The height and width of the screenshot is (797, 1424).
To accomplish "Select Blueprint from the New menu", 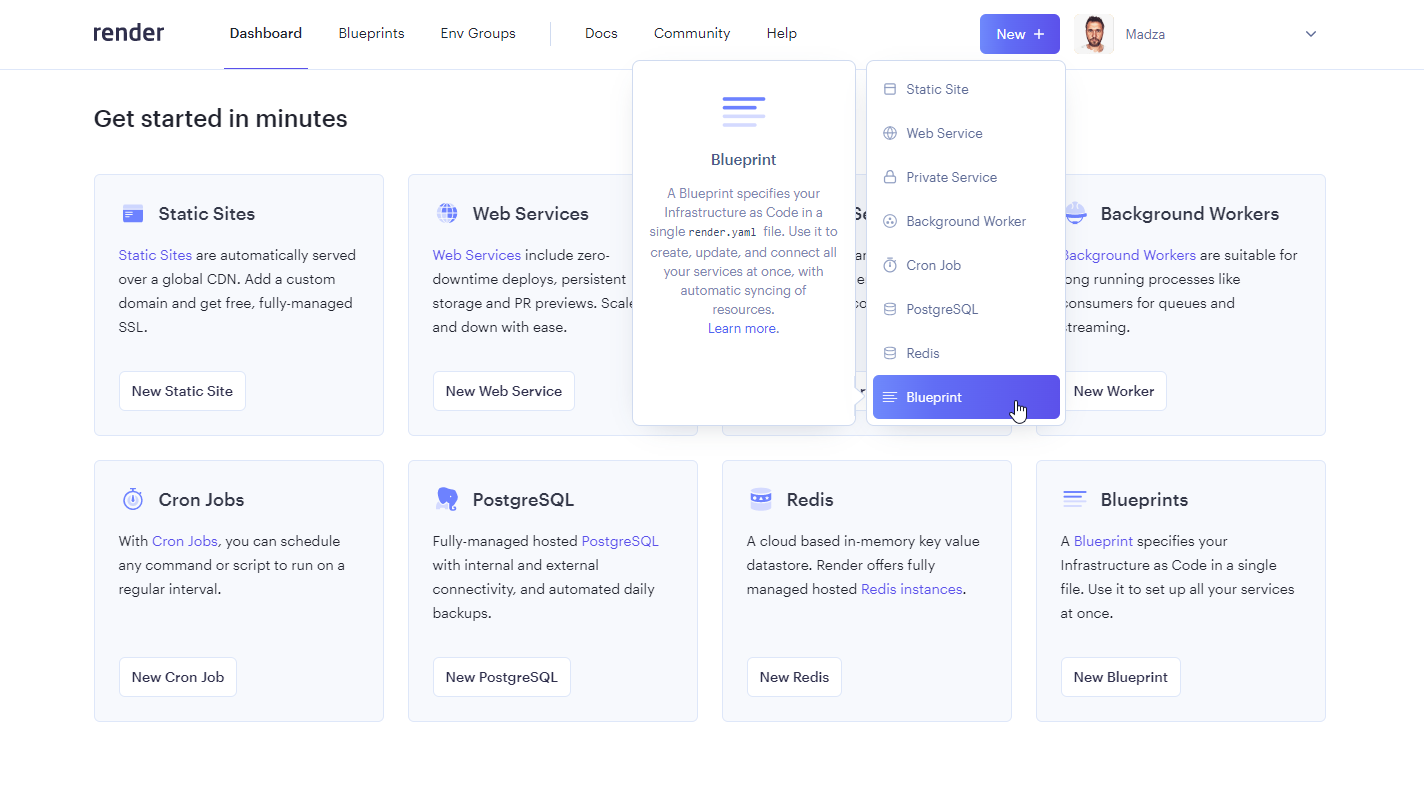I will [x=933, y=397].
